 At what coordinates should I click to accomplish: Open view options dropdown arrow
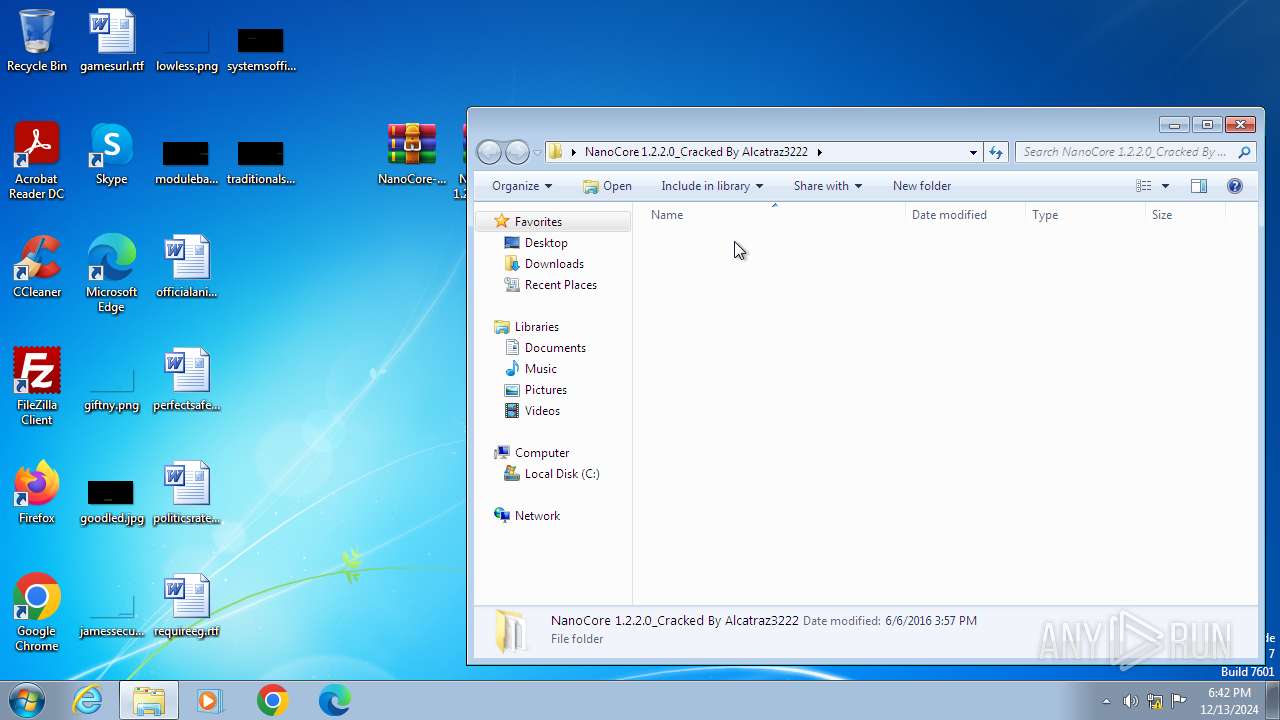1165,186
